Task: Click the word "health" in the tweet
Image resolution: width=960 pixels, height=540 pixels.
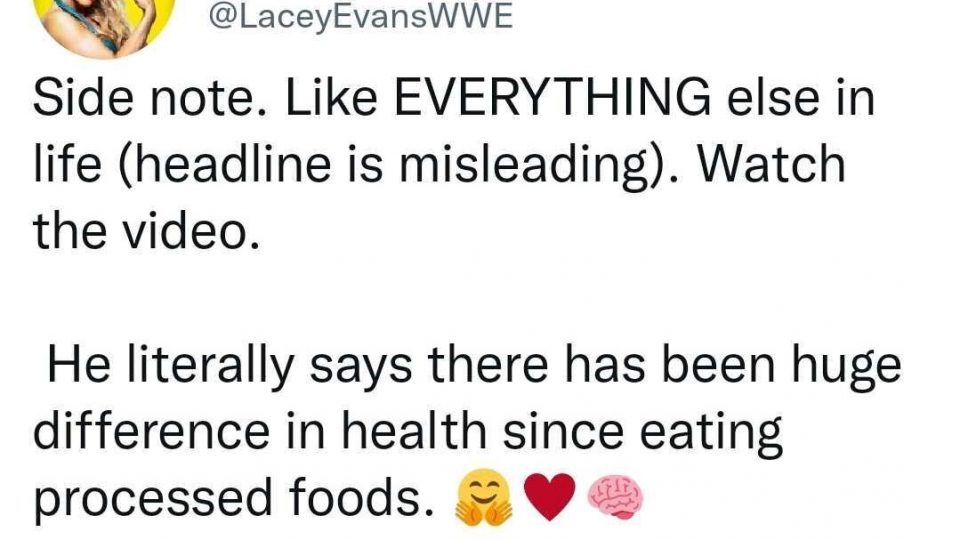Action: tap(413, 431)
